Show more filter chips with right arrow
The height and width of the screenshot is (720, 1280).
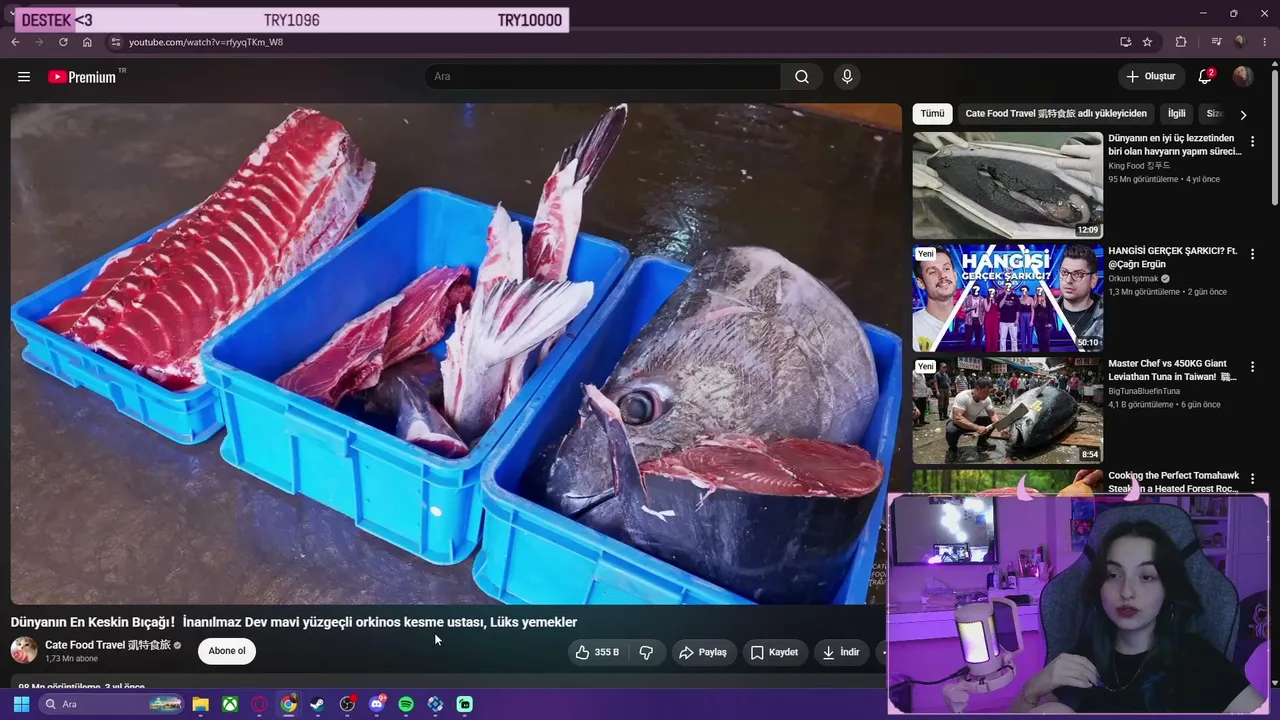tap(1243, 115)
